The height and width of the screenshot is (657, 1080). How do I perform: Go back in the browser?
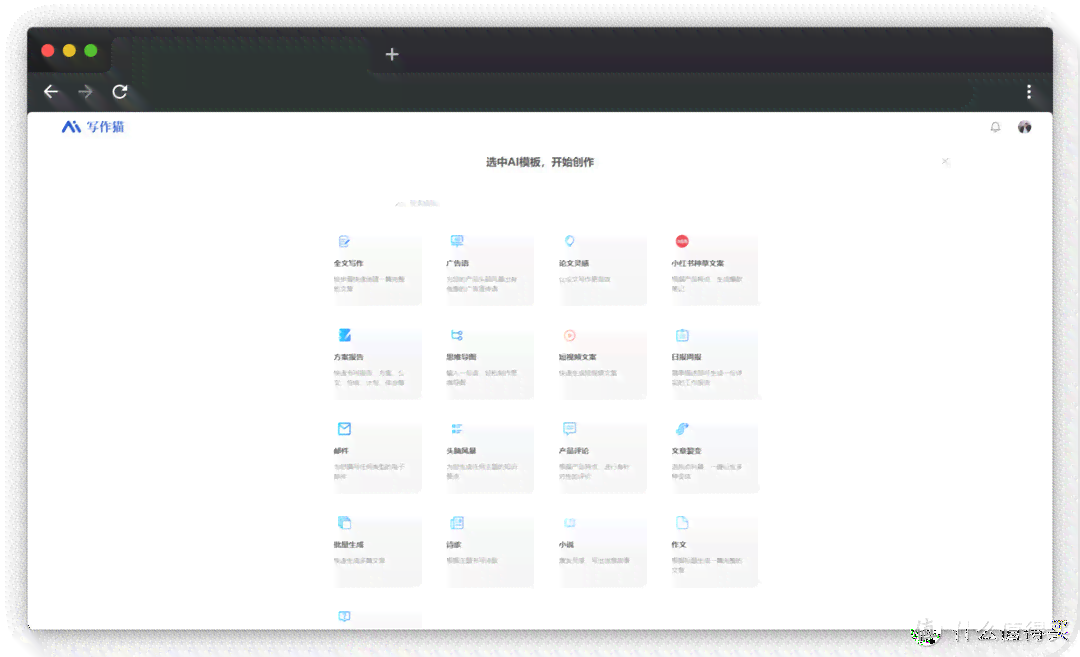pyautogui.click(x=51, y=92)
